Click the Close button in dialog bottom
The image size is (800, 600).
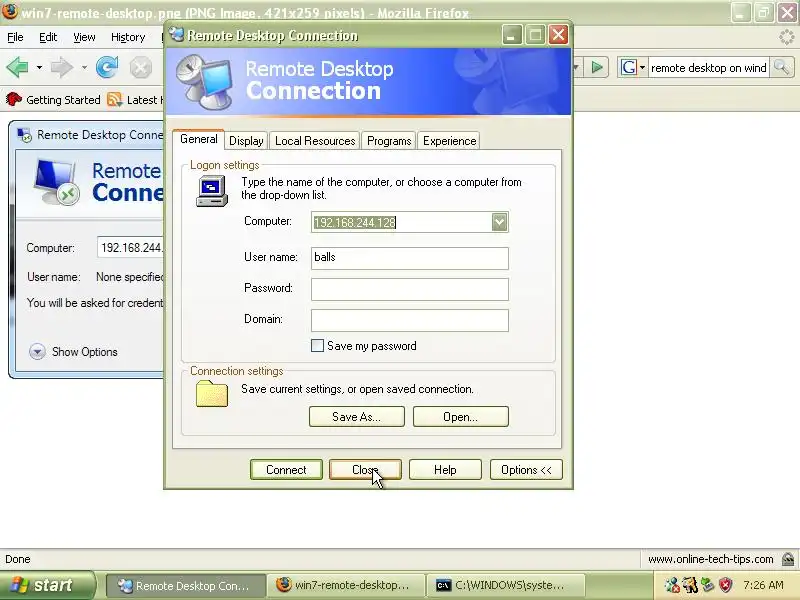(365, 470)
